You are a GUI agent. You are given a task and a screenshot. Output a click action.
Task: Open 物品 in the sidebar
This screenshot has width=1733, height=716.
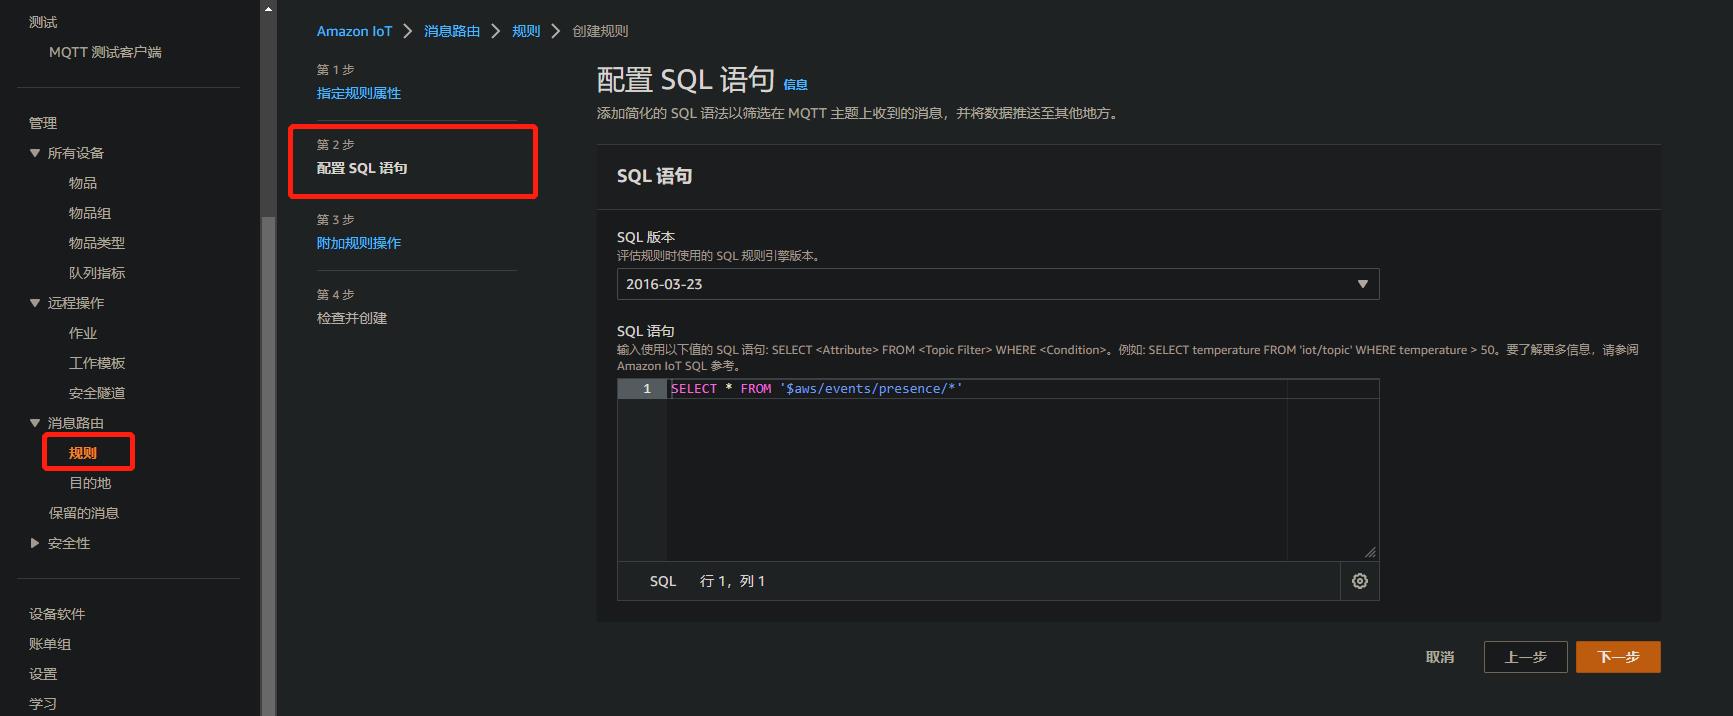tap(83, 183)
